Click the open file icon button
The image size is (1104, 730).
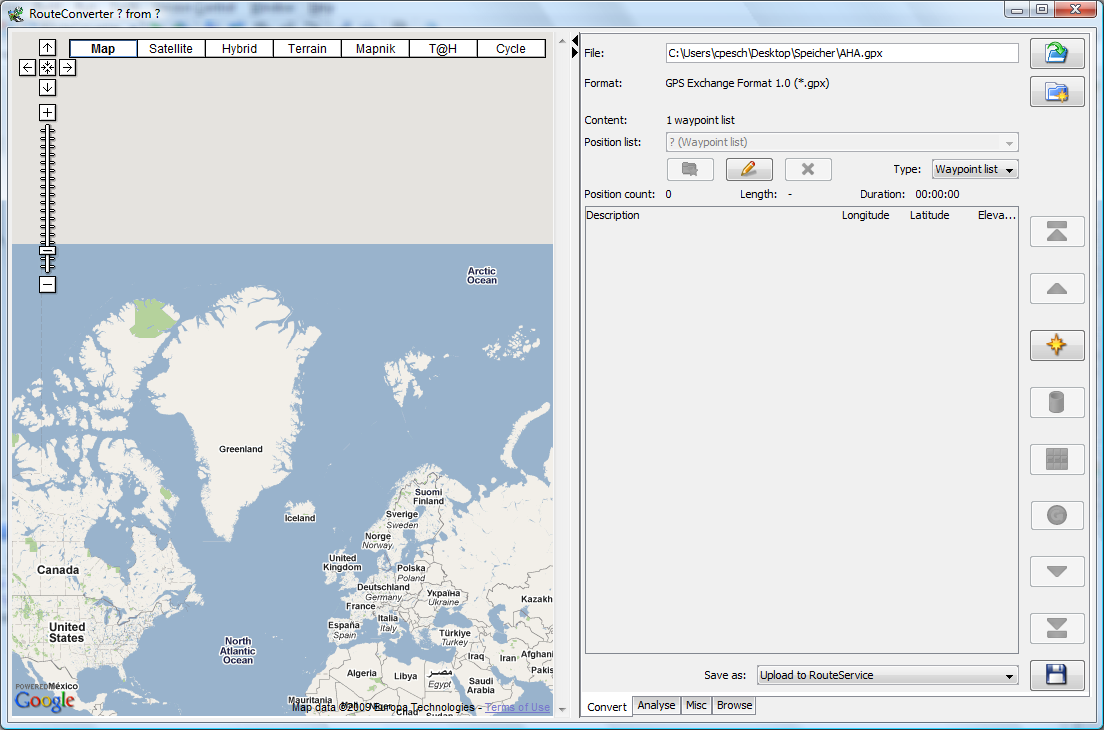(1057, 54)
